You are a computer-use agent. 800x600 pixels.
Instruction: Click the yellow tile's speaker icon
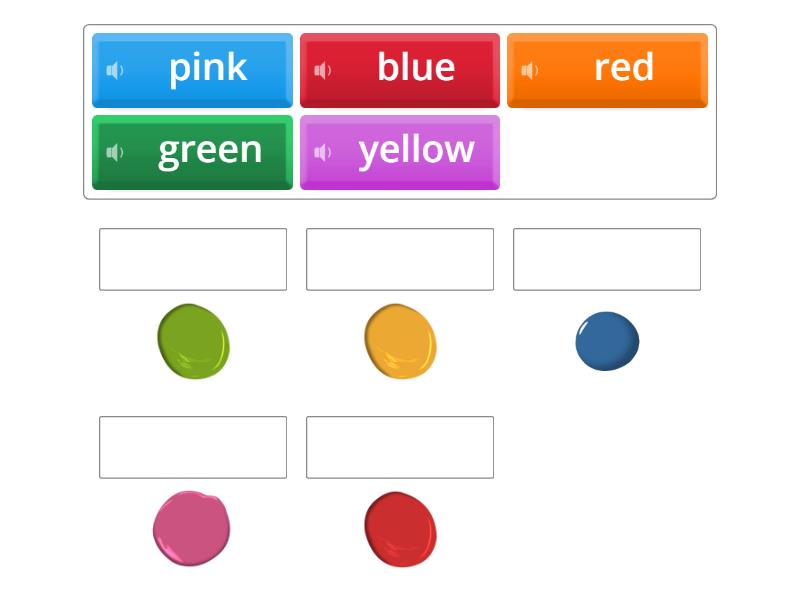point(321,150)
